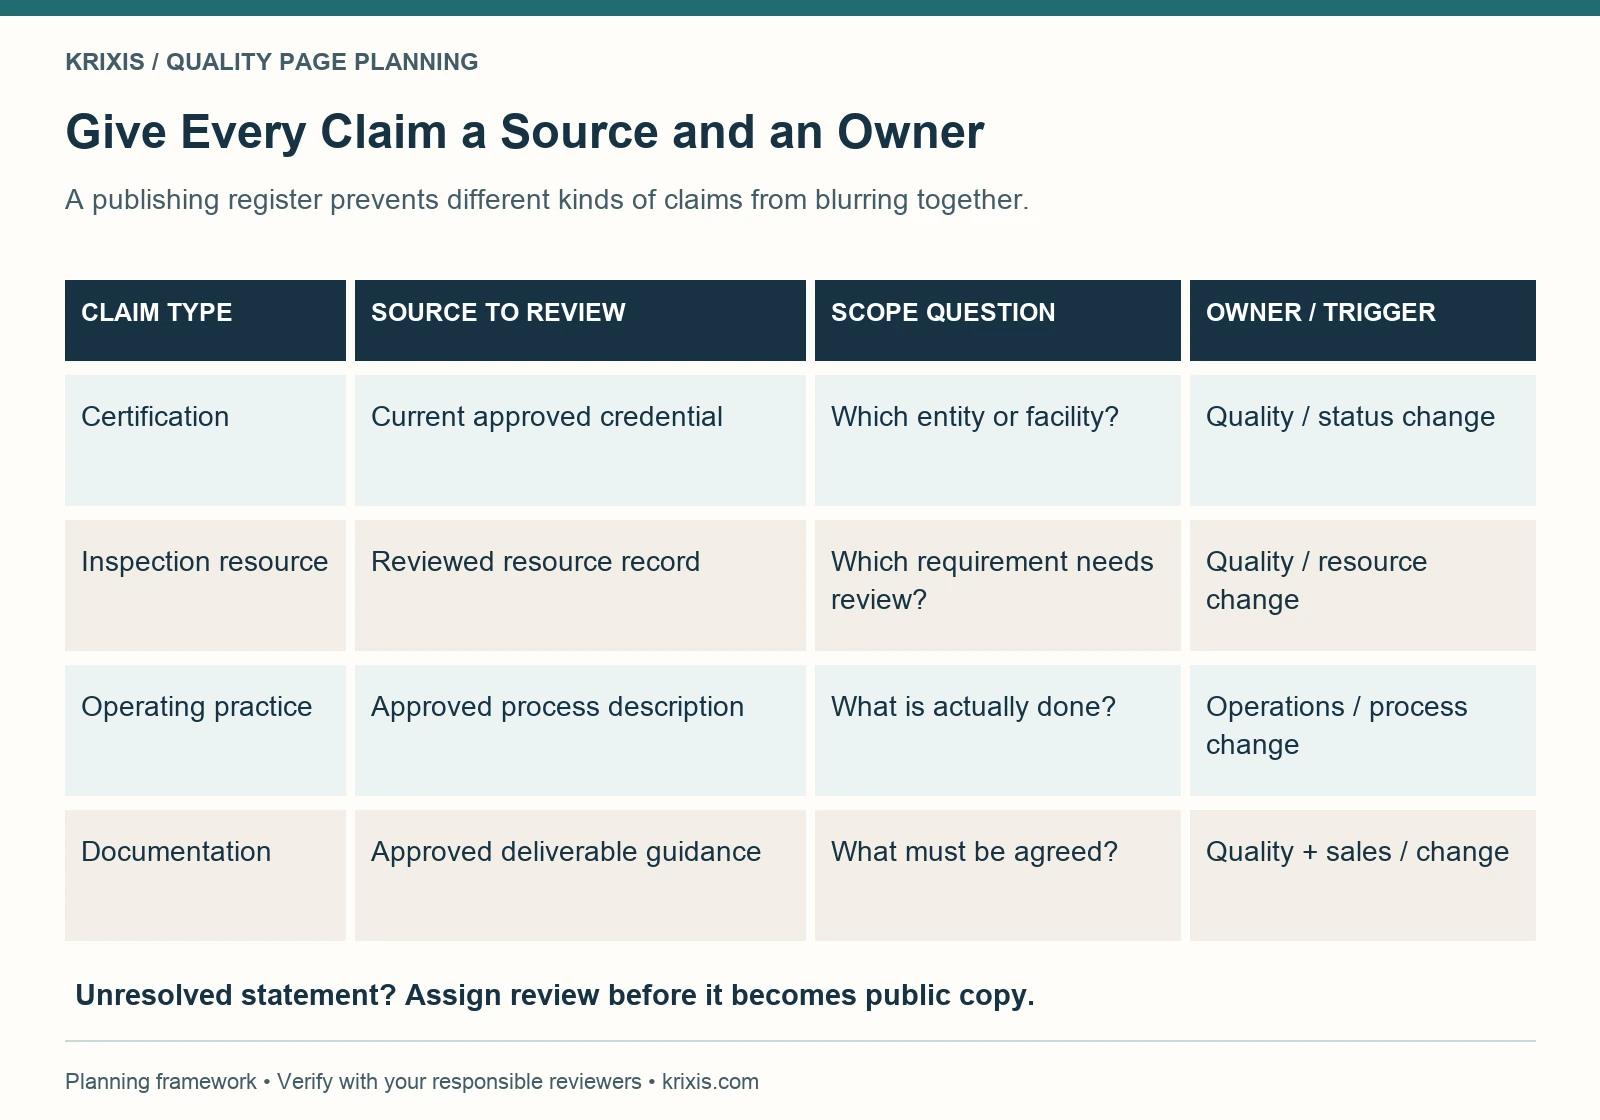This screenshot has height=1120, width=1600.
Task: Click the 'KRIXIS / QUALITY PAGE PLANNING' breadcrumb text
Action: tap(271, 62)
